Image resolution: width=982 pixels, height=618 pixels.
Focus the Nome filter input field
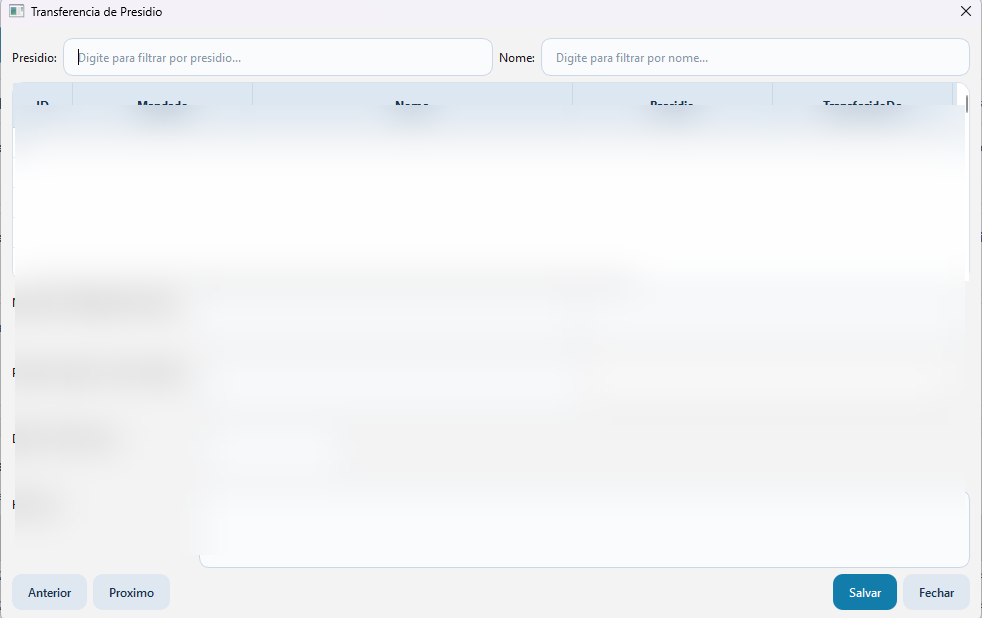755,58
